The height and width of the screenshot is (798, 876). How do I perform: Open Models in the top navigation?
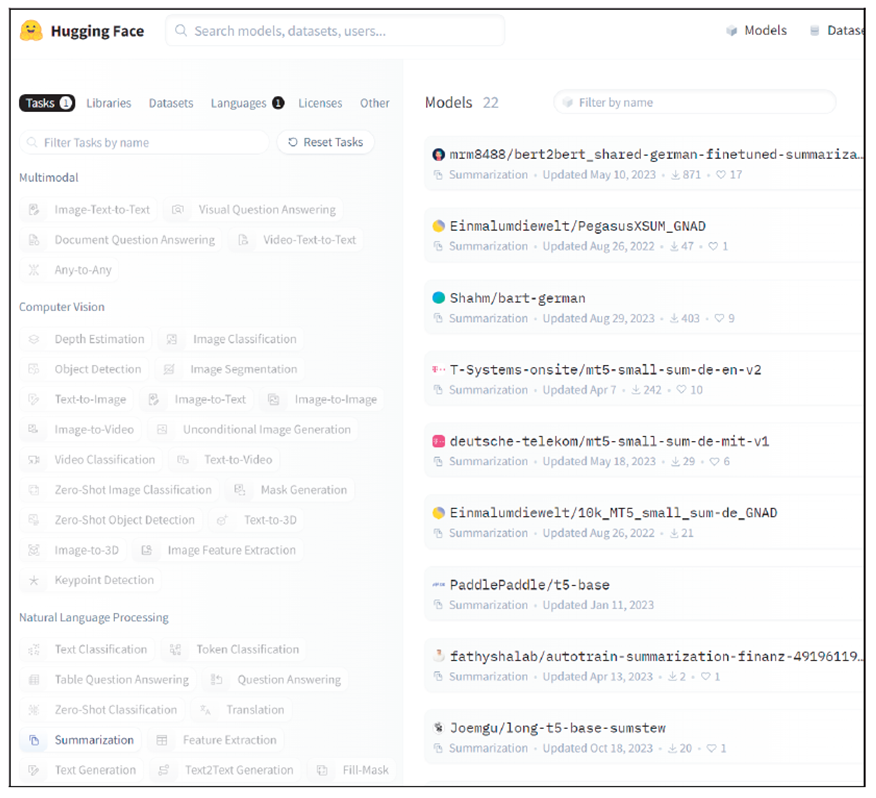pyautogui.click(x=756, y=31)
